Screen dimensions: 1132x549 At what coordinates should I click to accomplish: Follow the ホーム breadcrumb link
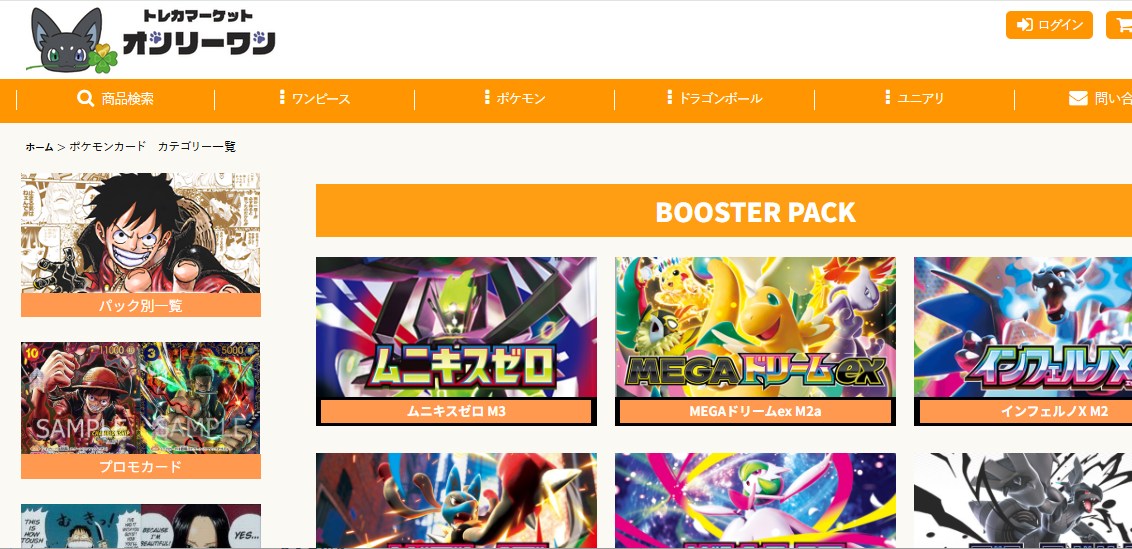(40, 147)
